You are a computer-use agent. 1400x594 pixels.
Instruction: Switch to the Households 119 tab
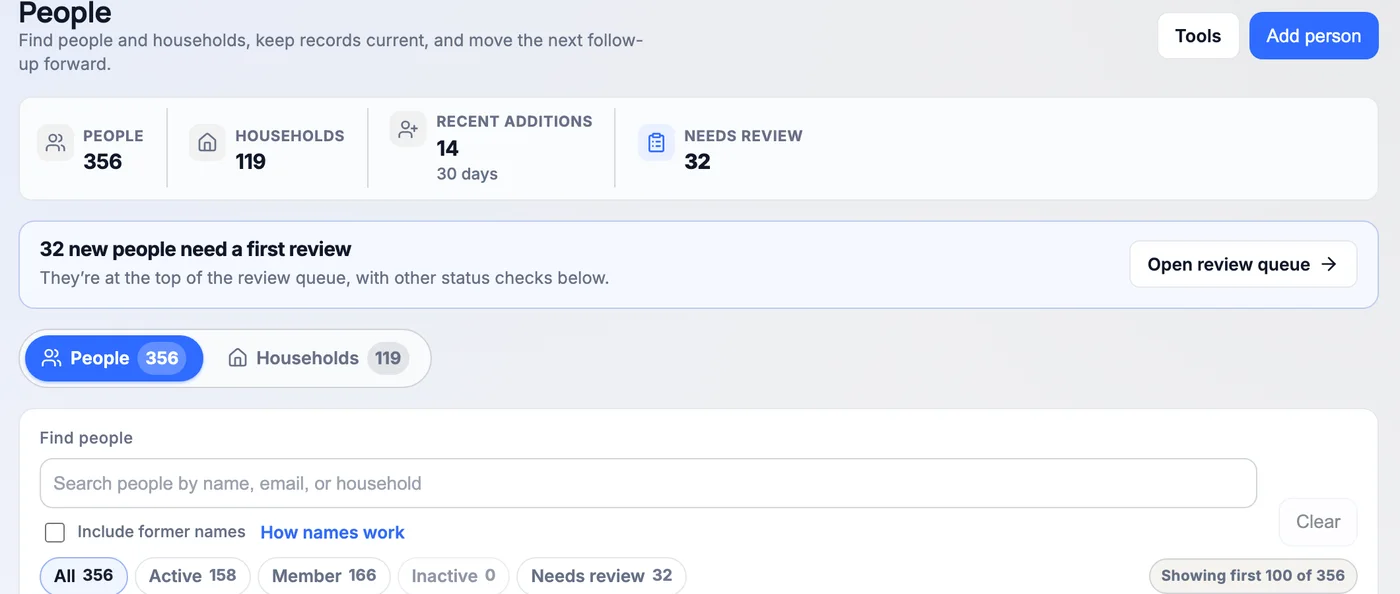pyautogui.click(x=318, y=358)
